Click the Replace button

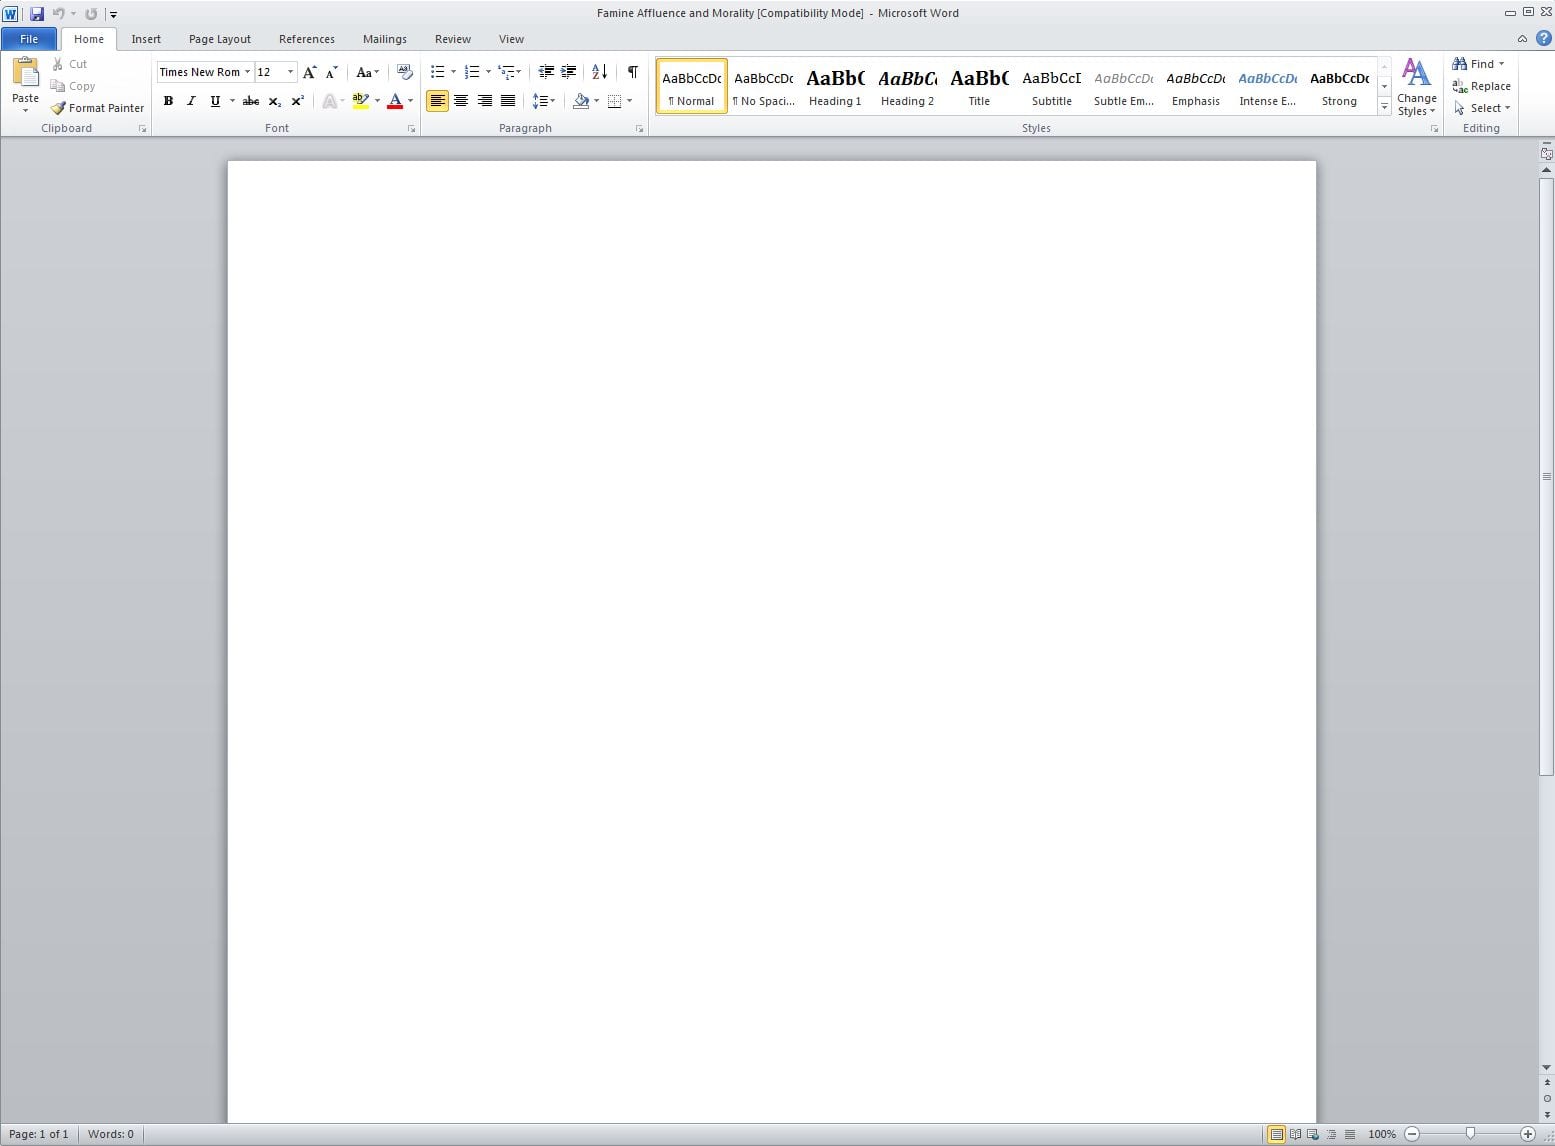click(1481, 86)
